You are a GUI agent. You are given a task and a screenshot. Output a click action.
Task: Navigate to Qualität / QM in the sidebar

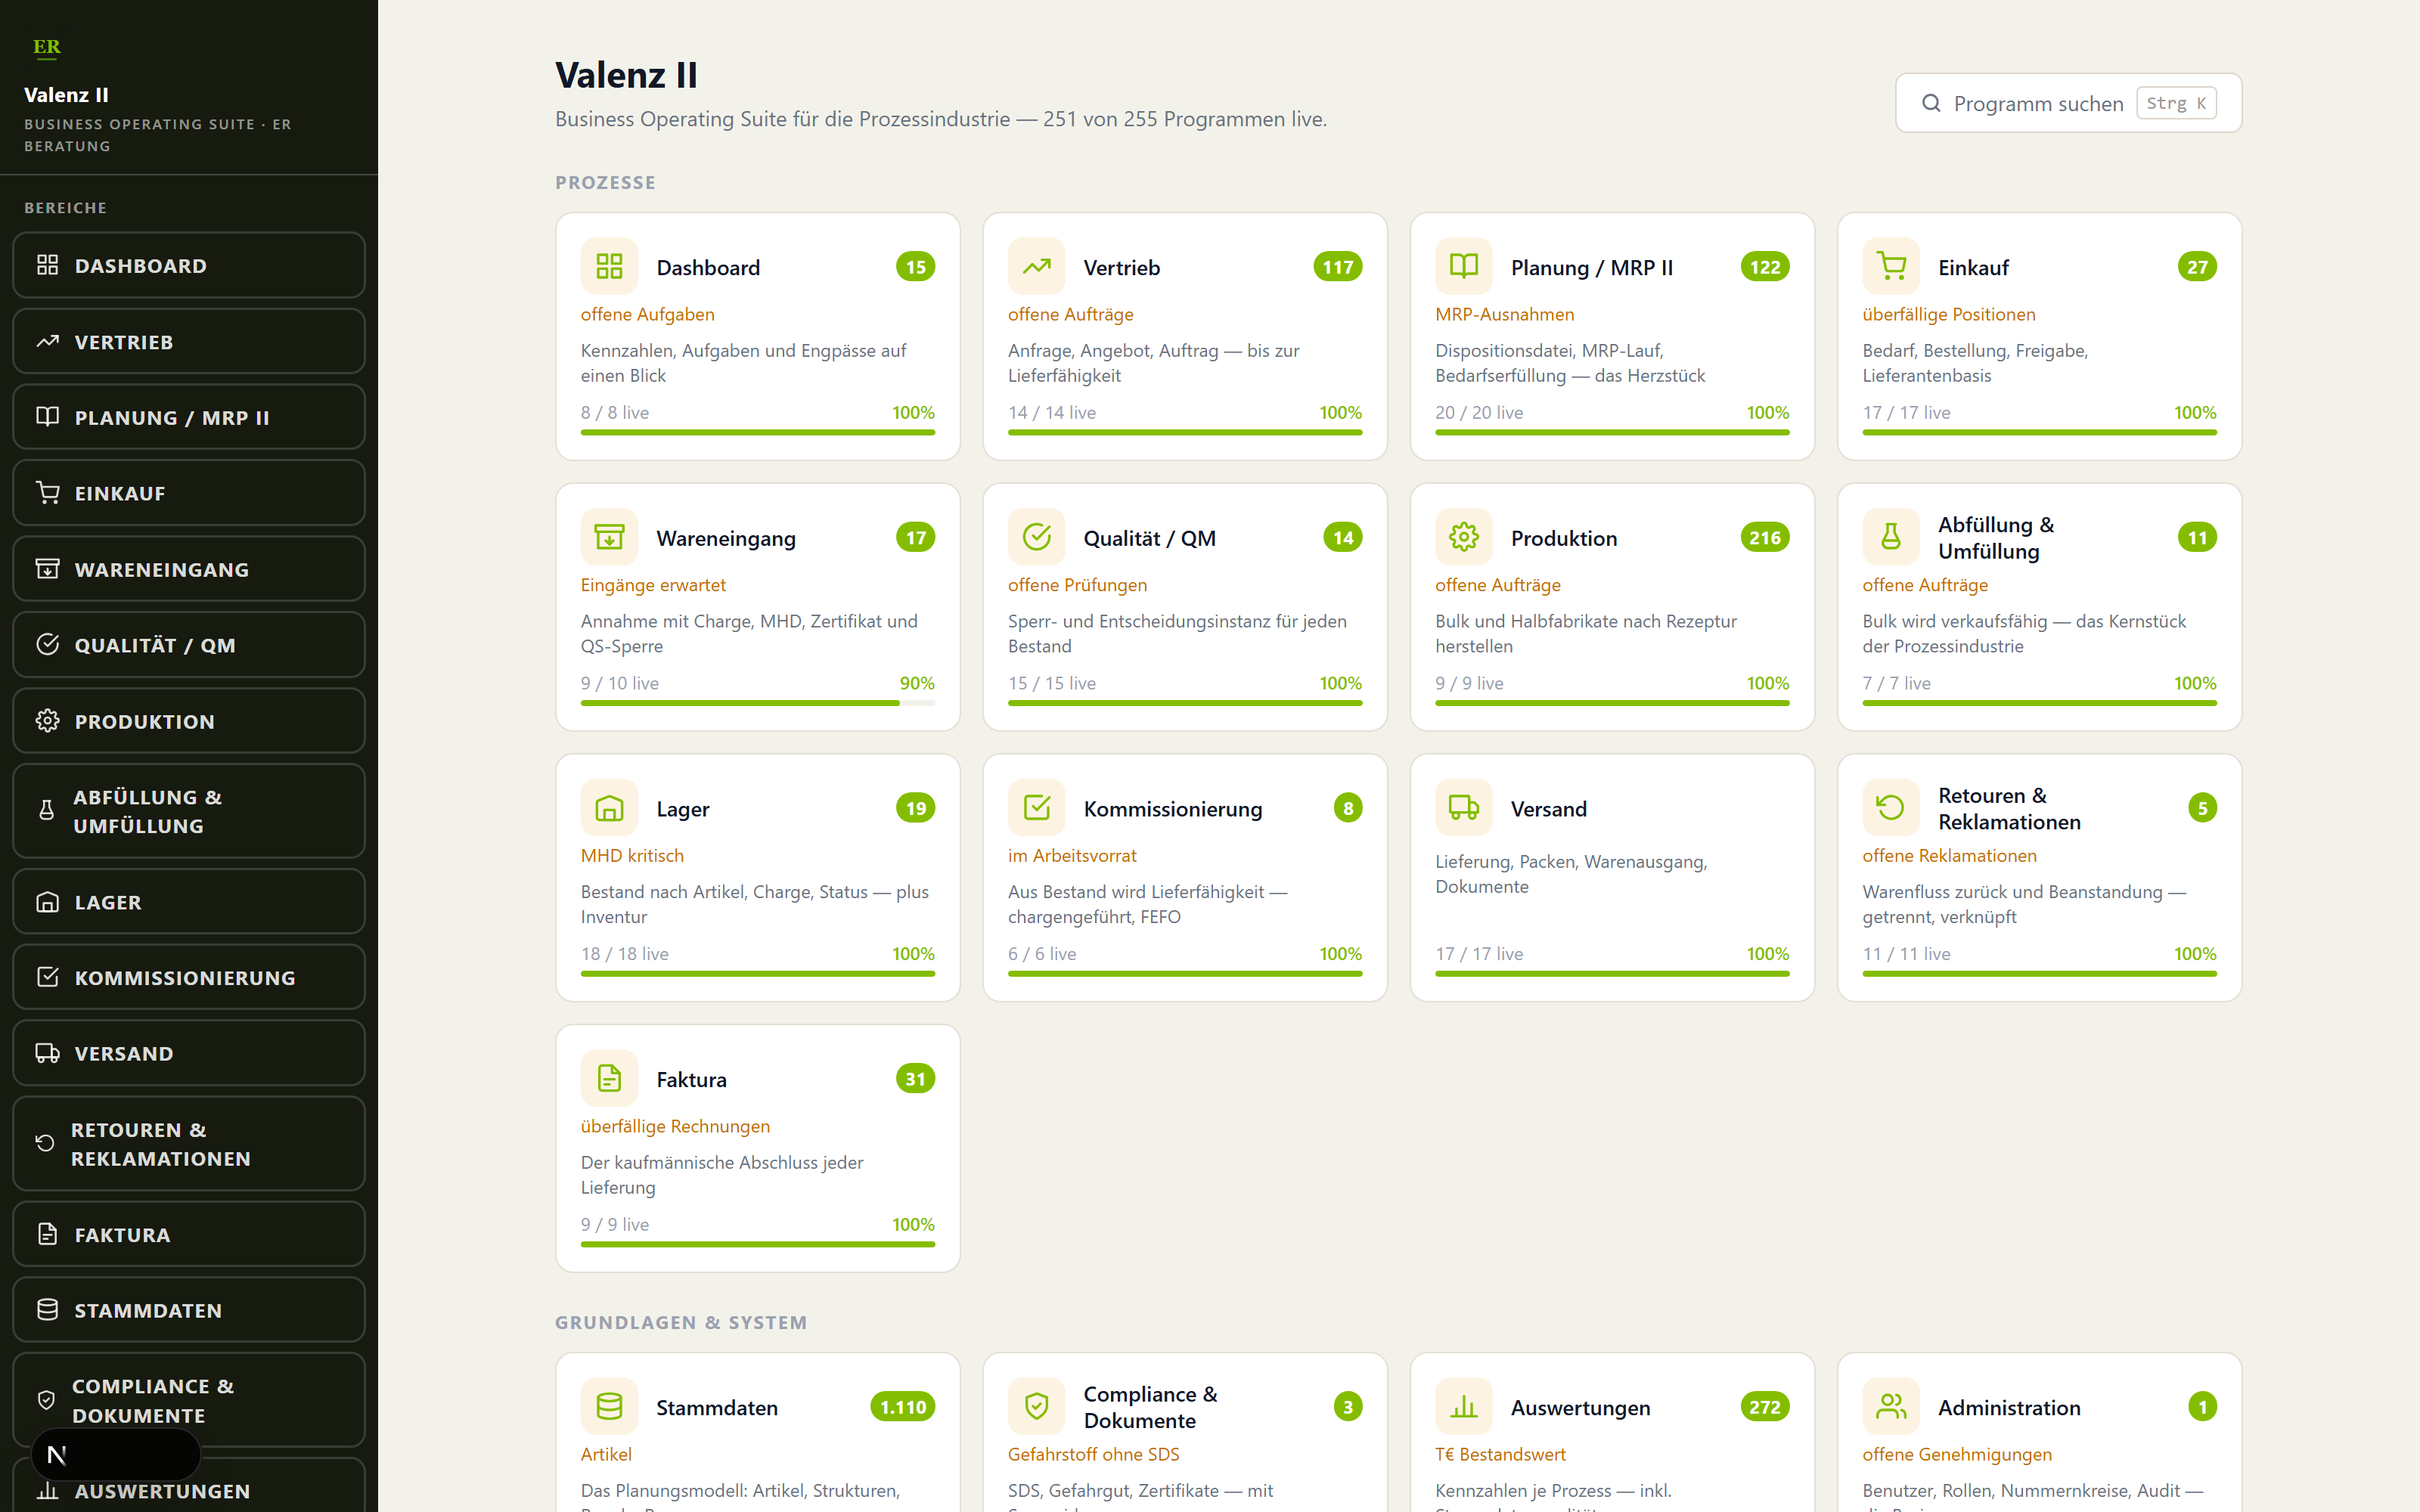click(189, 645)
